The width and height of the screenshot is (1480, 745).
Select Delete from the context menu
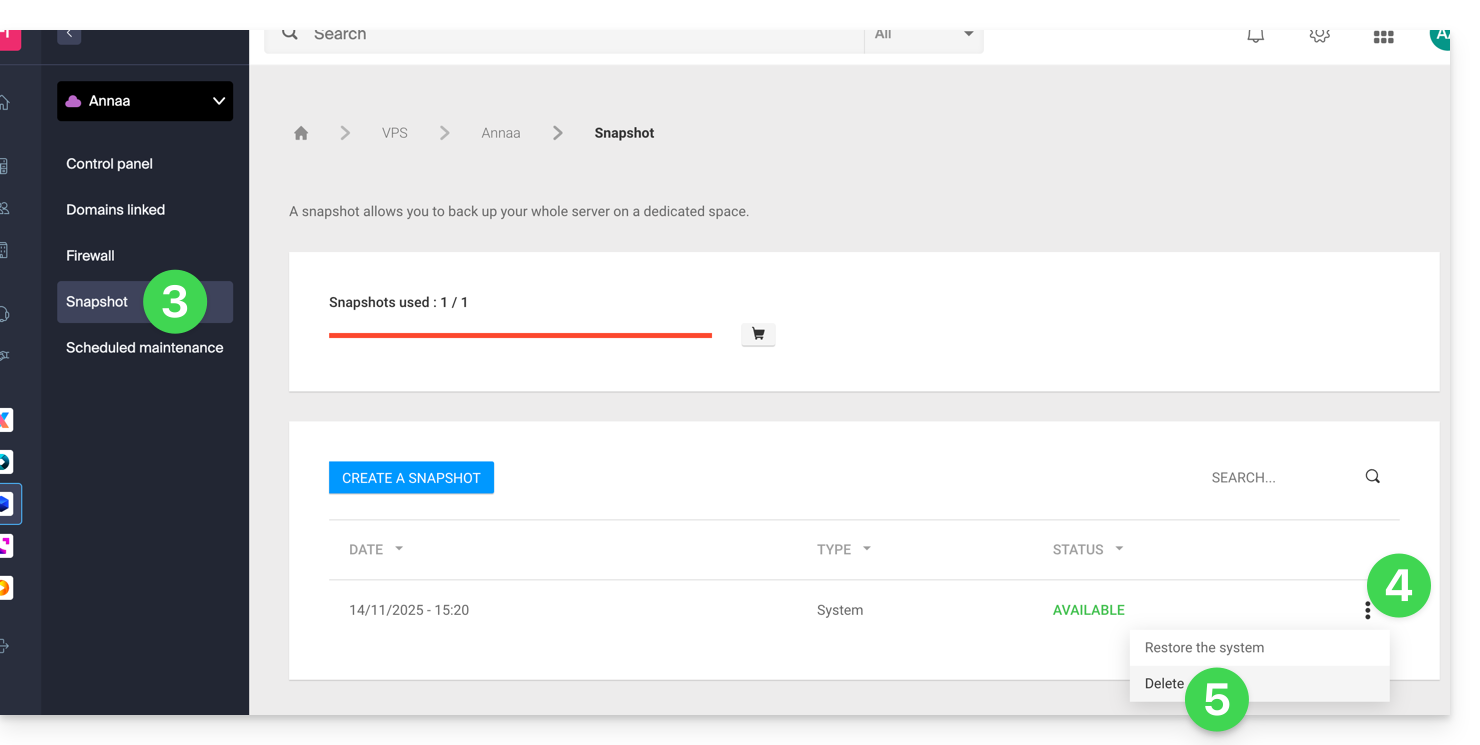pyautogui.click(x=1165, y=684)
